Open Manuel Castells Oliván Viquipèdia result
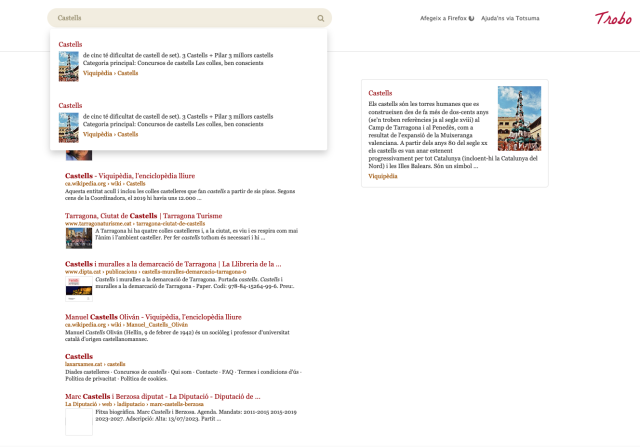The image size is (640, 447). click(x=153, y=317)
